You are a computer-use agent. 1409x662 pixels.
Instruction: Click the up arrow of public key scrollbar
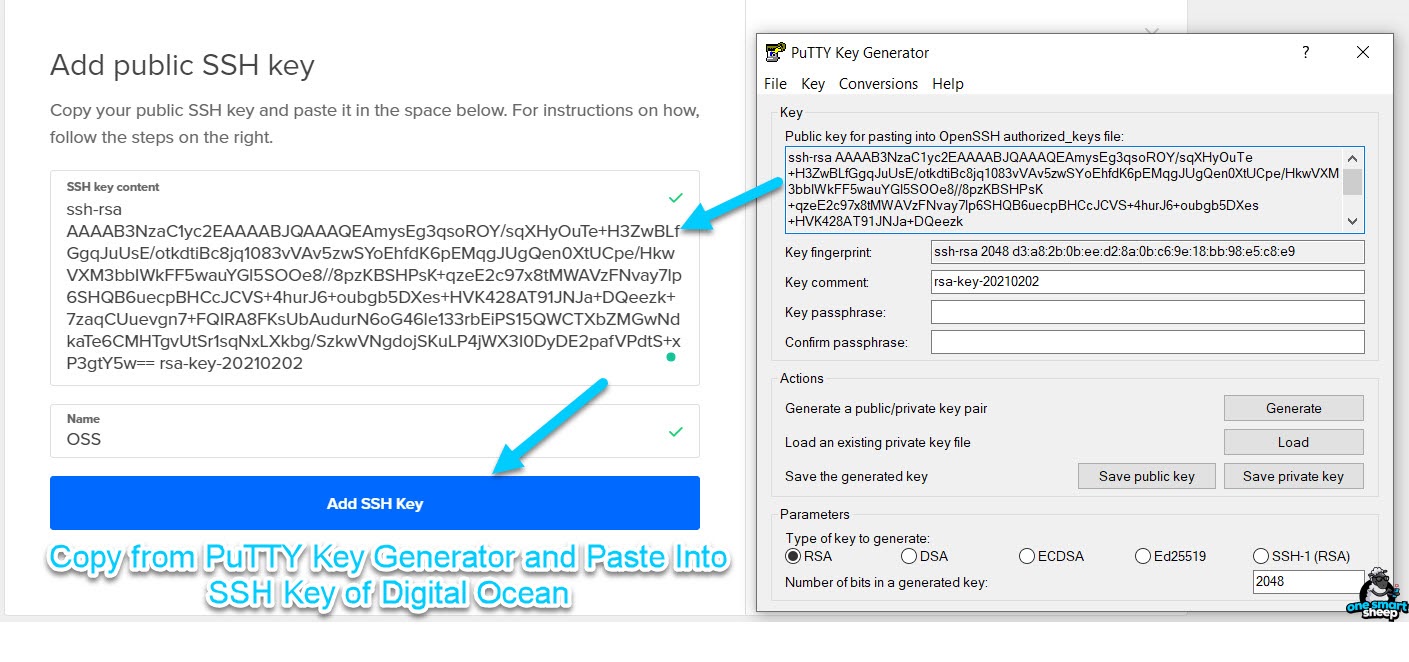(x=1353, y=158)
